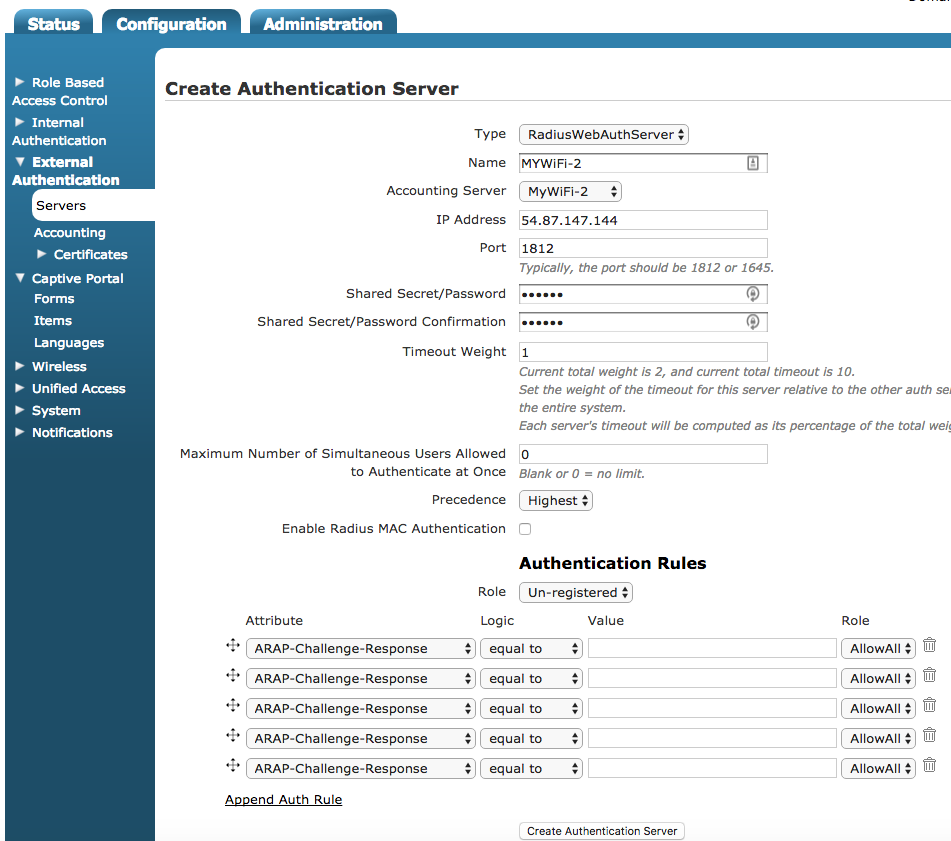
Task: Delete the third authentication rule row
Action: 929,705
